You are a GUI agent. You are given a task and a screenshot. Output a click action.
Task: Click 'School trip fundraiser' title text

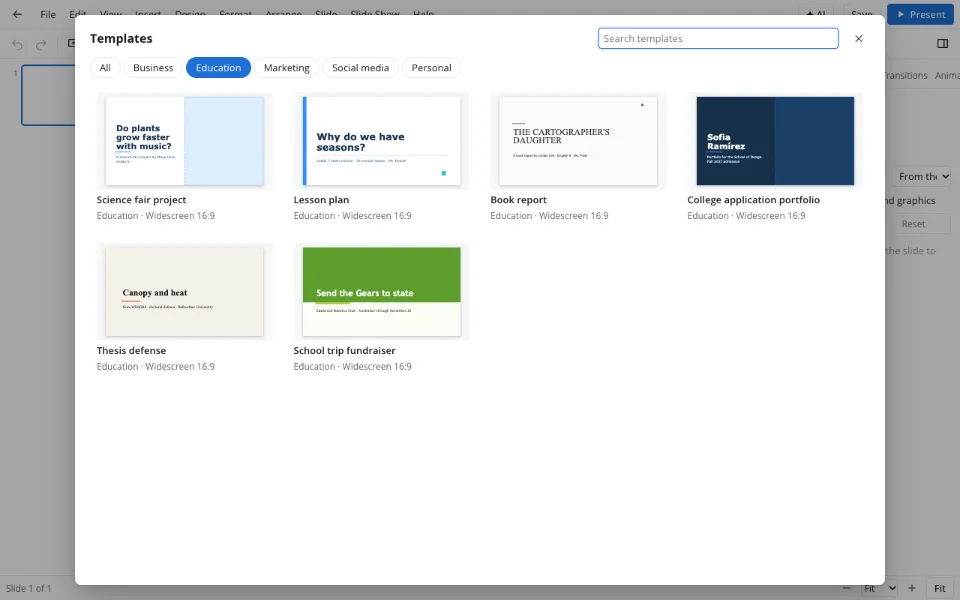coord(345,350)
